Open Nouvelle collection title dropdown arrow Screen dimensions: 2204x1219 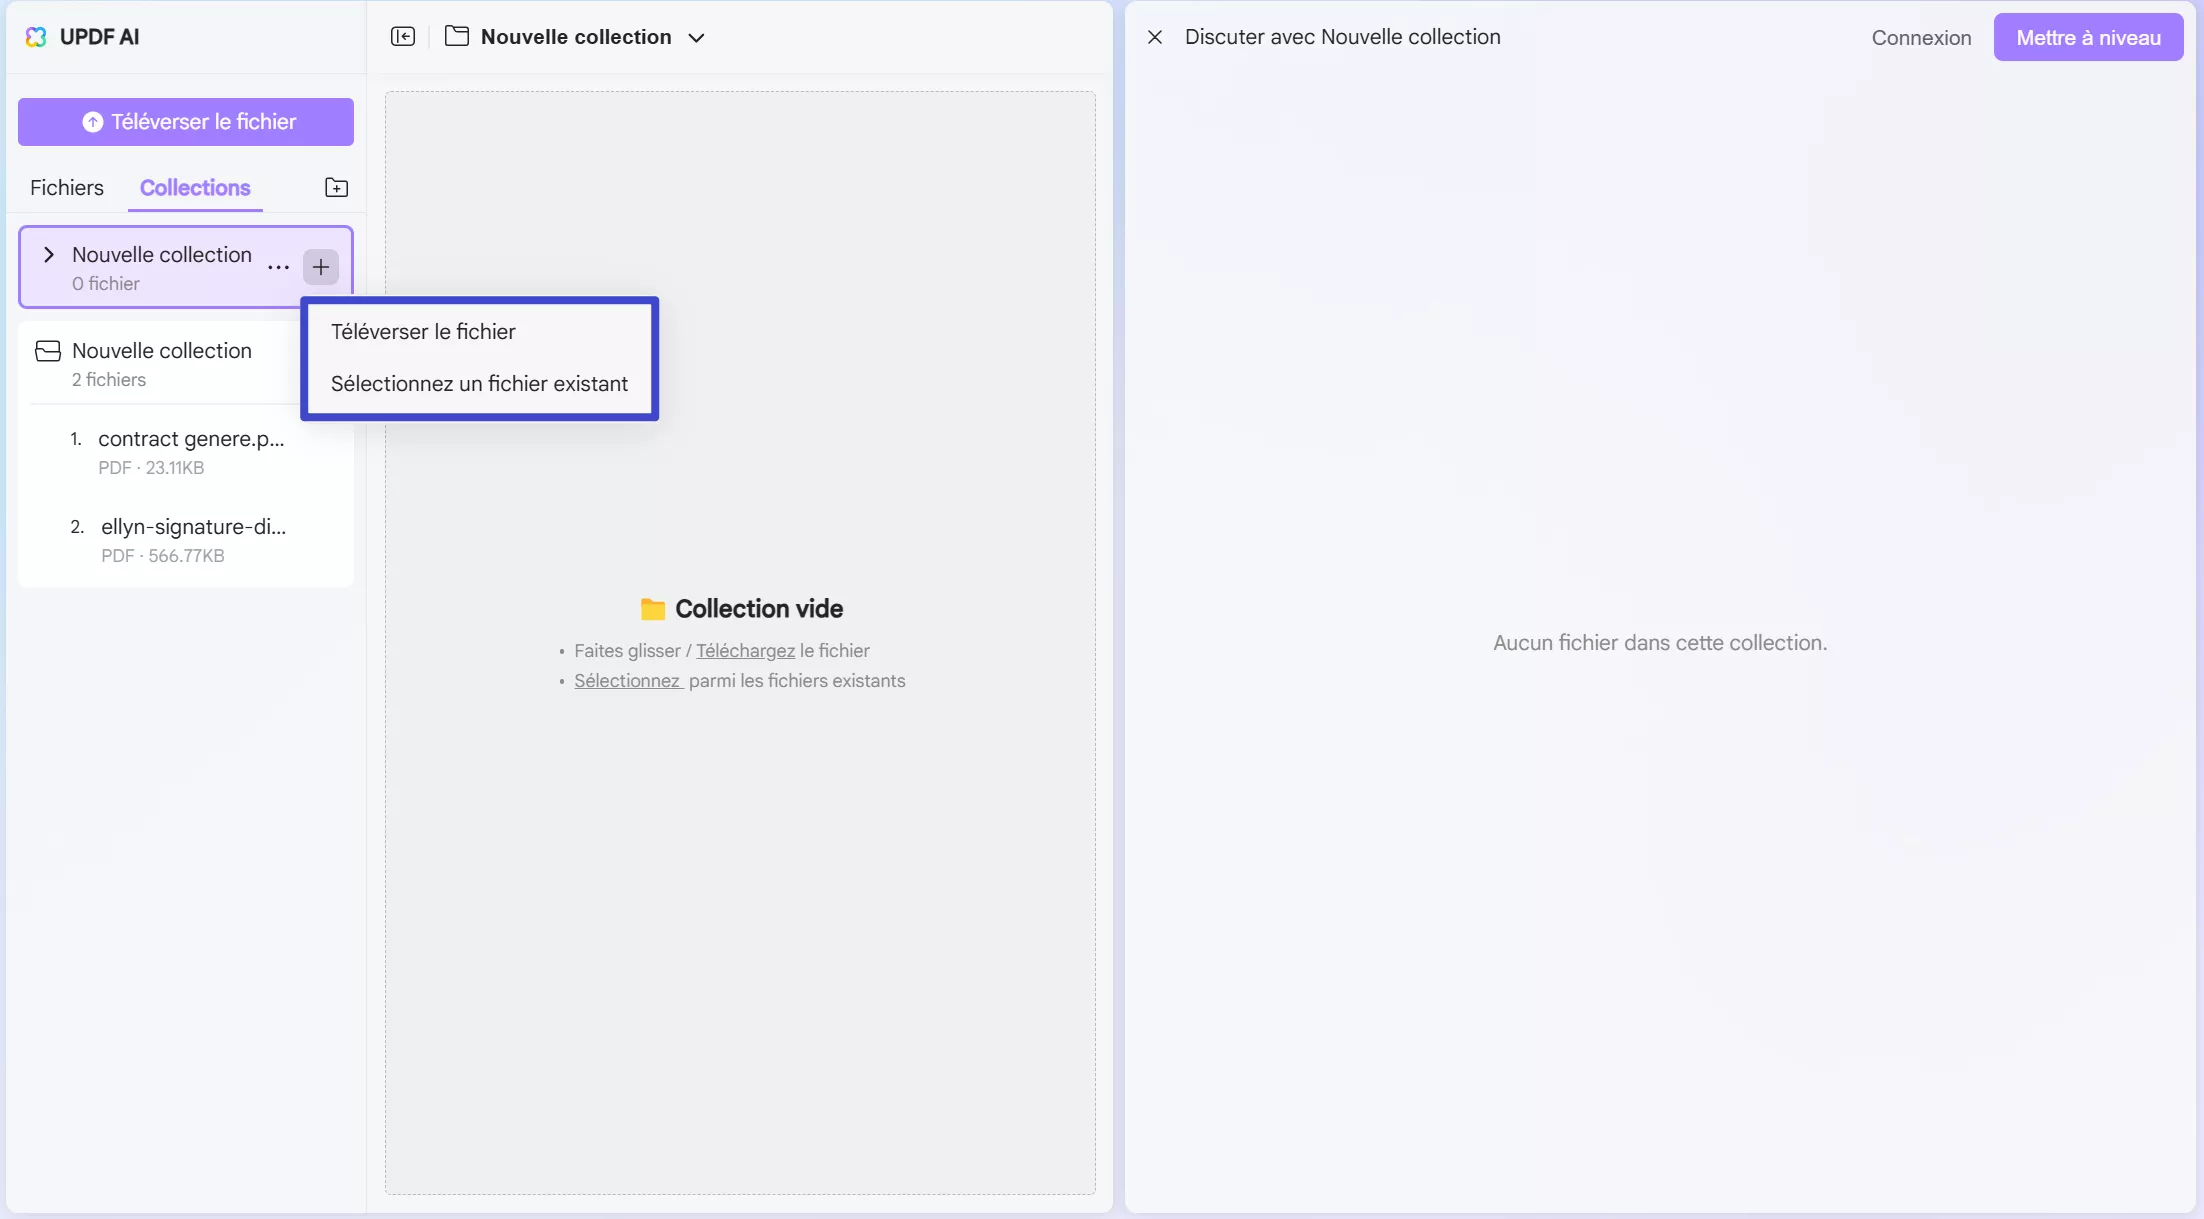(697, 38)
